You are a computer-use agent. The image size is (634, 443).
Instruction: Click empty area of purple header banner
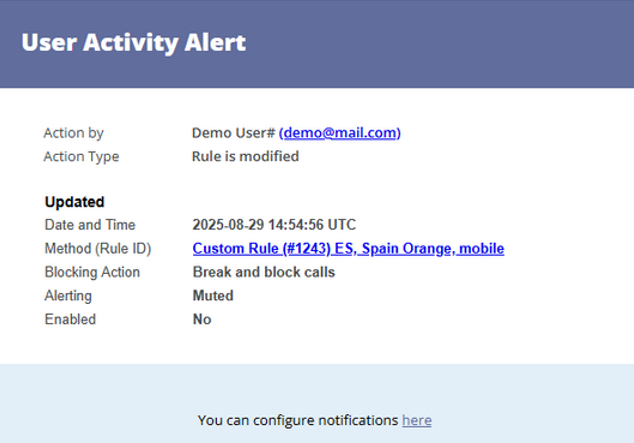(x=445, y=44)
